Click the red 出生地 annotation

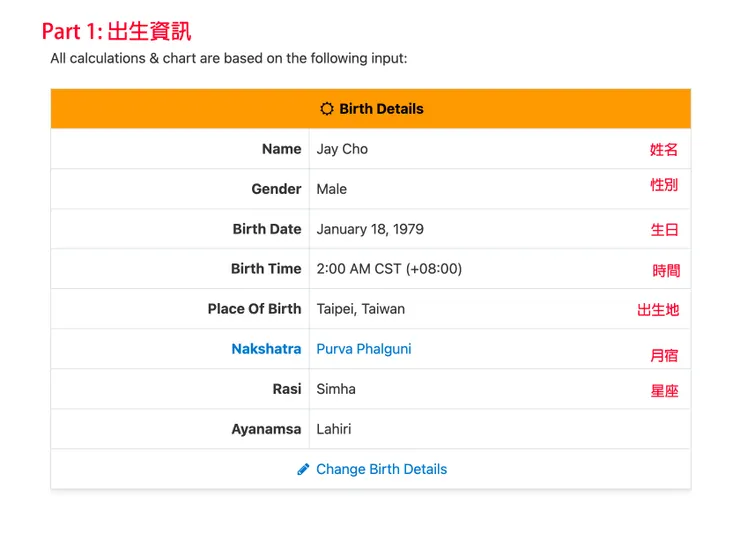point(658,310)
